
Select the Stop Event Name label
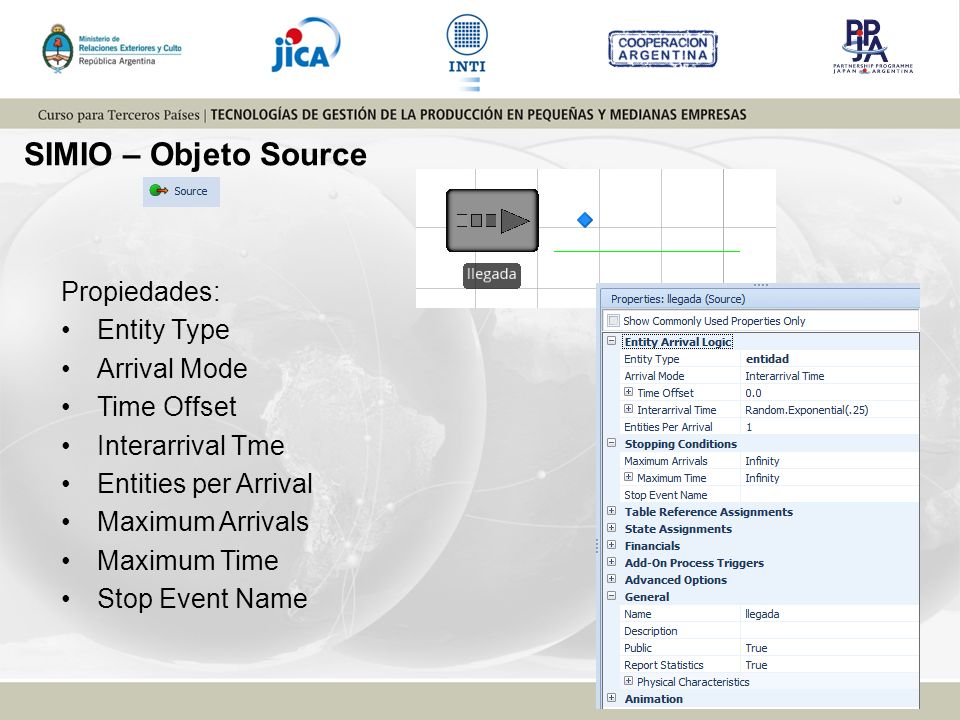click(666, 495)
